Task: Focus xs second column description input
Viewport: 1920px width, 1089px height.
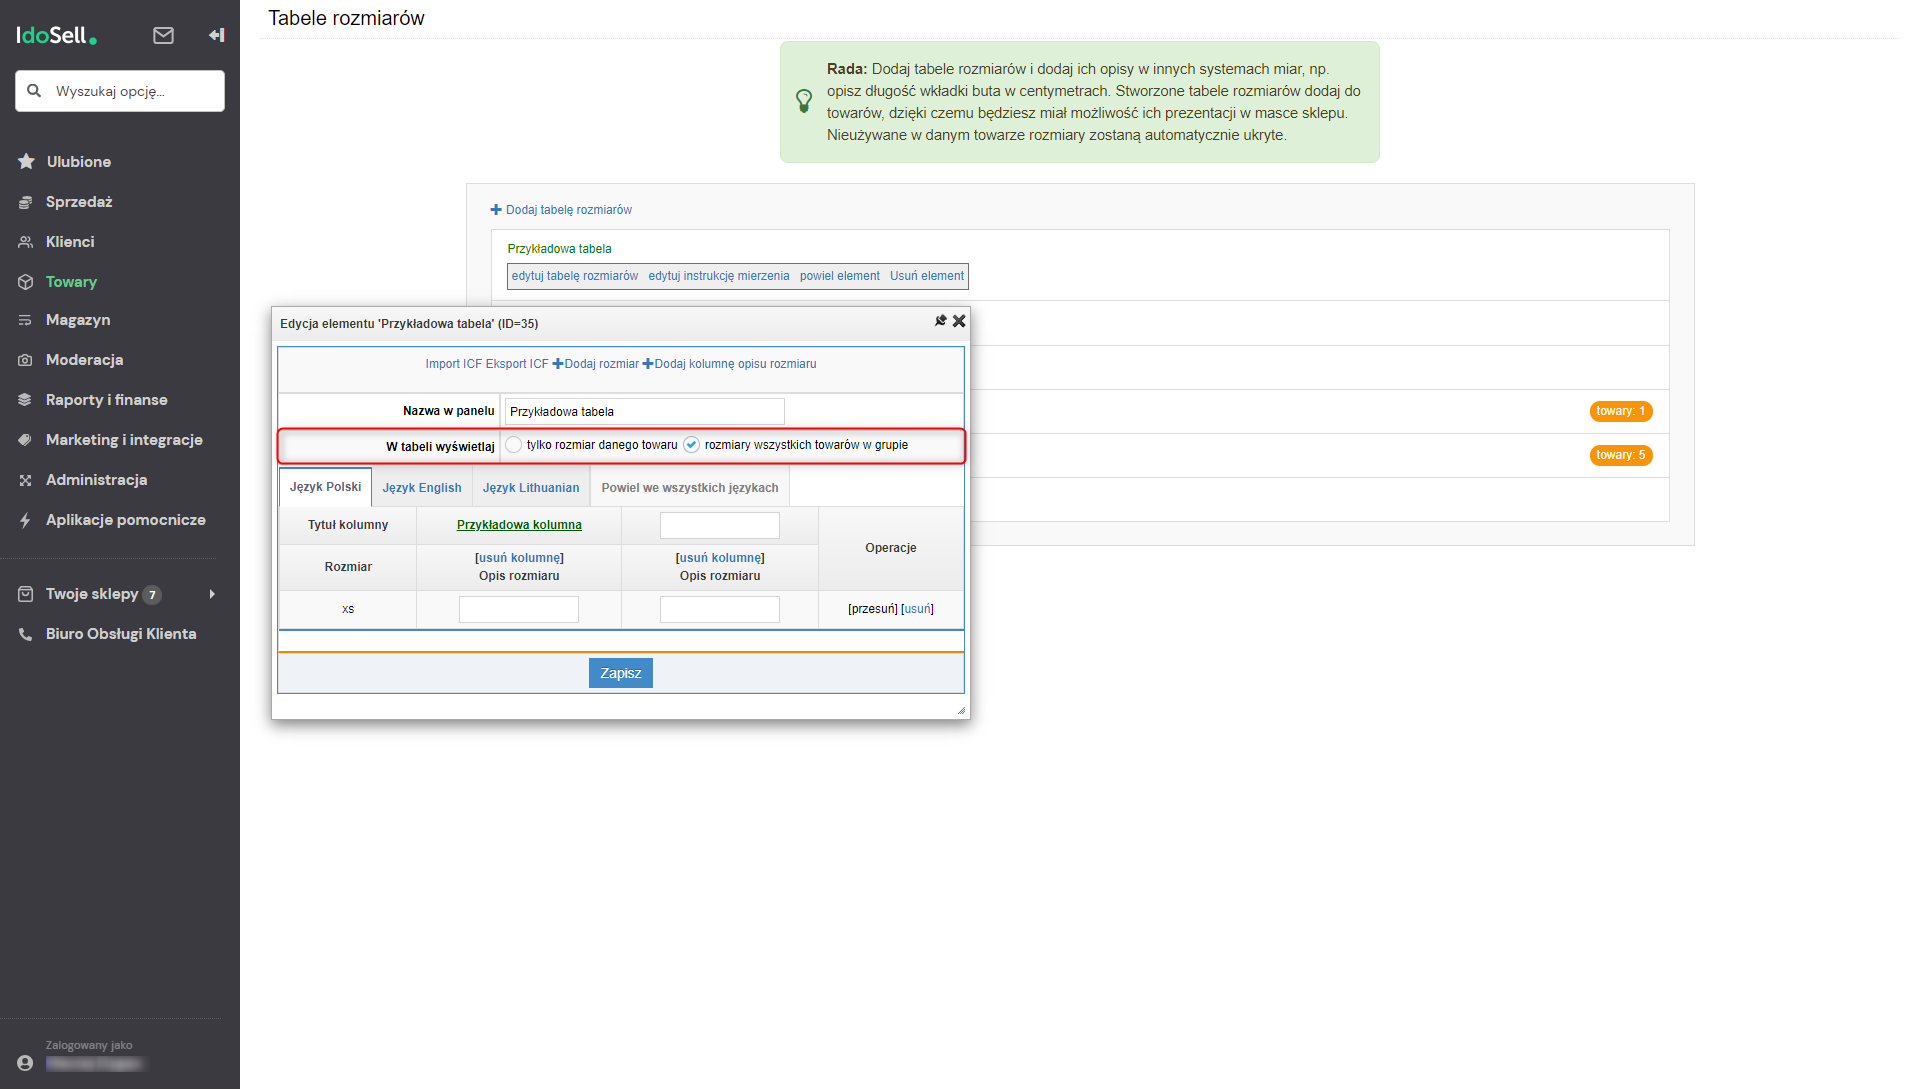Action: coord(720,609)
